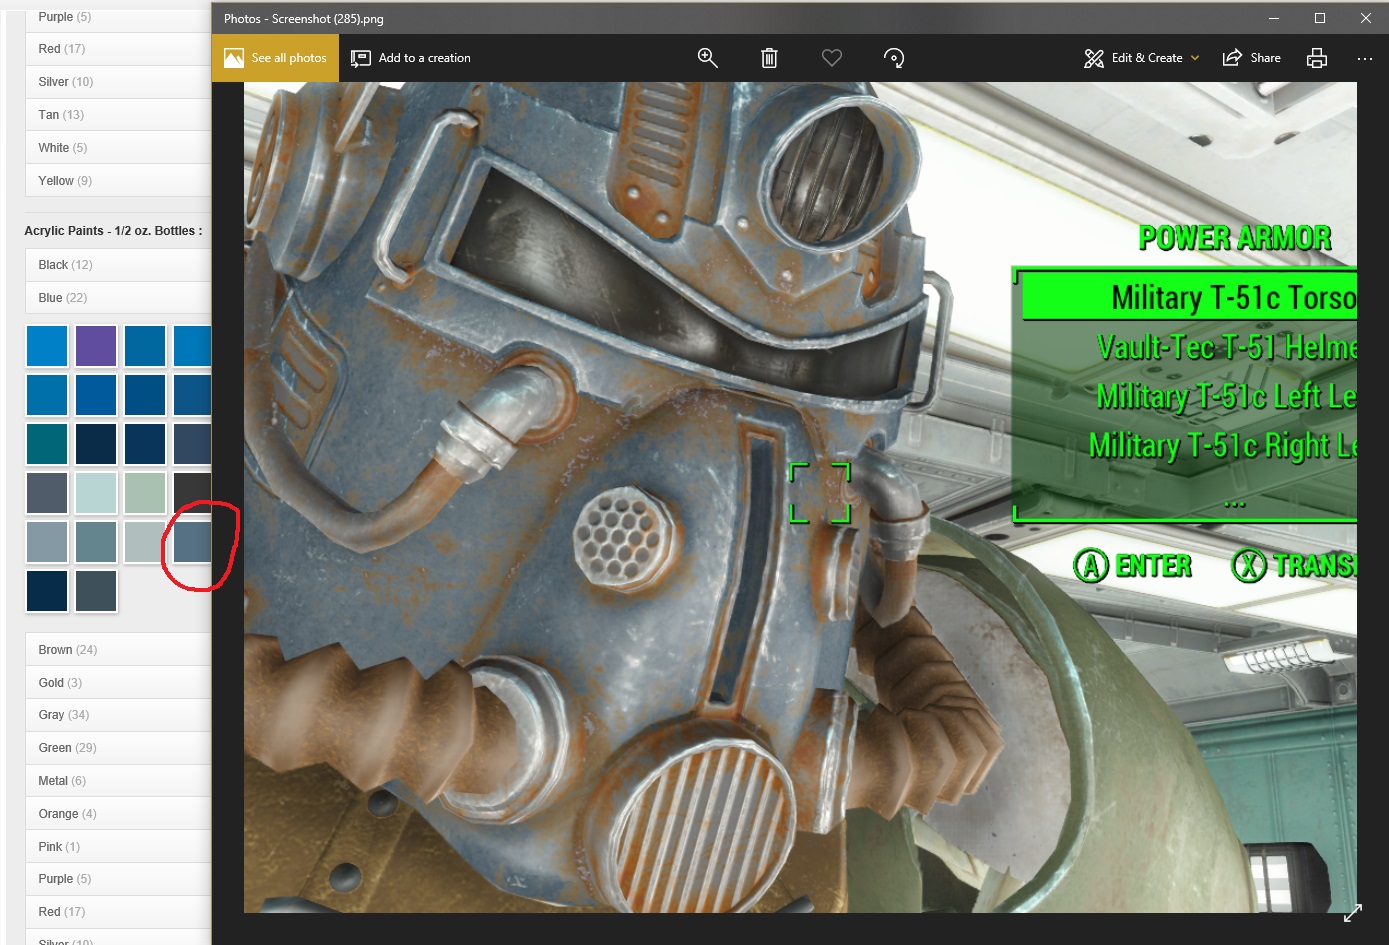Screen dimensions: 1389x945
Task: Expand the Yellow (9) color category
Action: pyautogui.click(x=118, y=181)
